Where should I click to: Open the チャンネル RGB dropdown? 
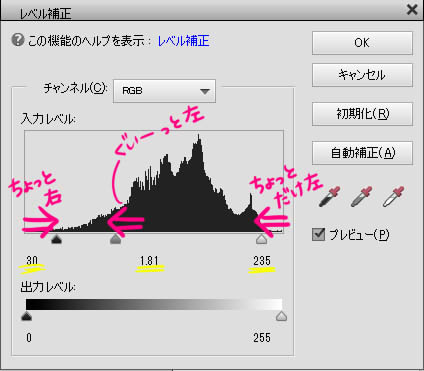coord(164,91)
